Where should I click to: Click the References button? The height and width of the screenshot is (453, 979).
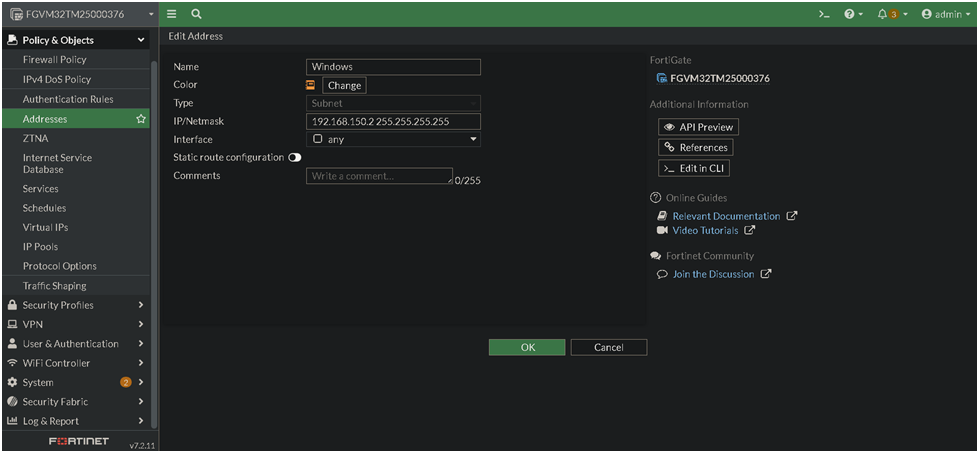(x=696, y=147)
